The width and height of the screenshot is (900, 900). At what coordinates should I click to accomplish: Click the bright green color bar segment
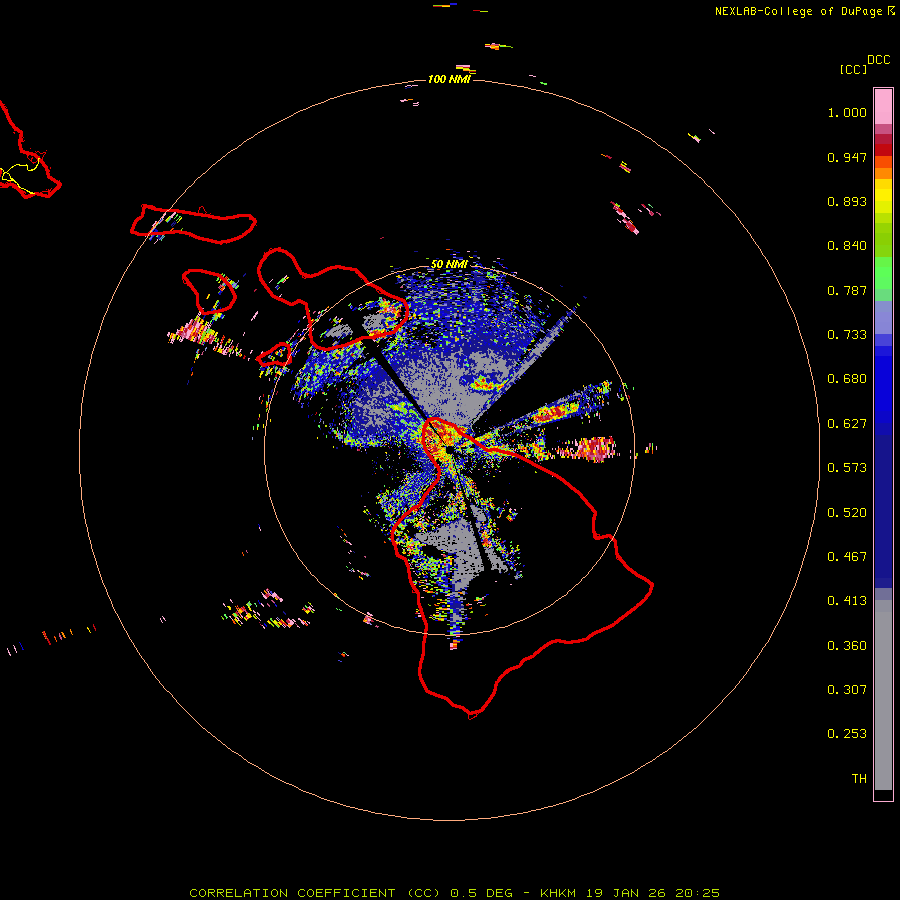883,273
